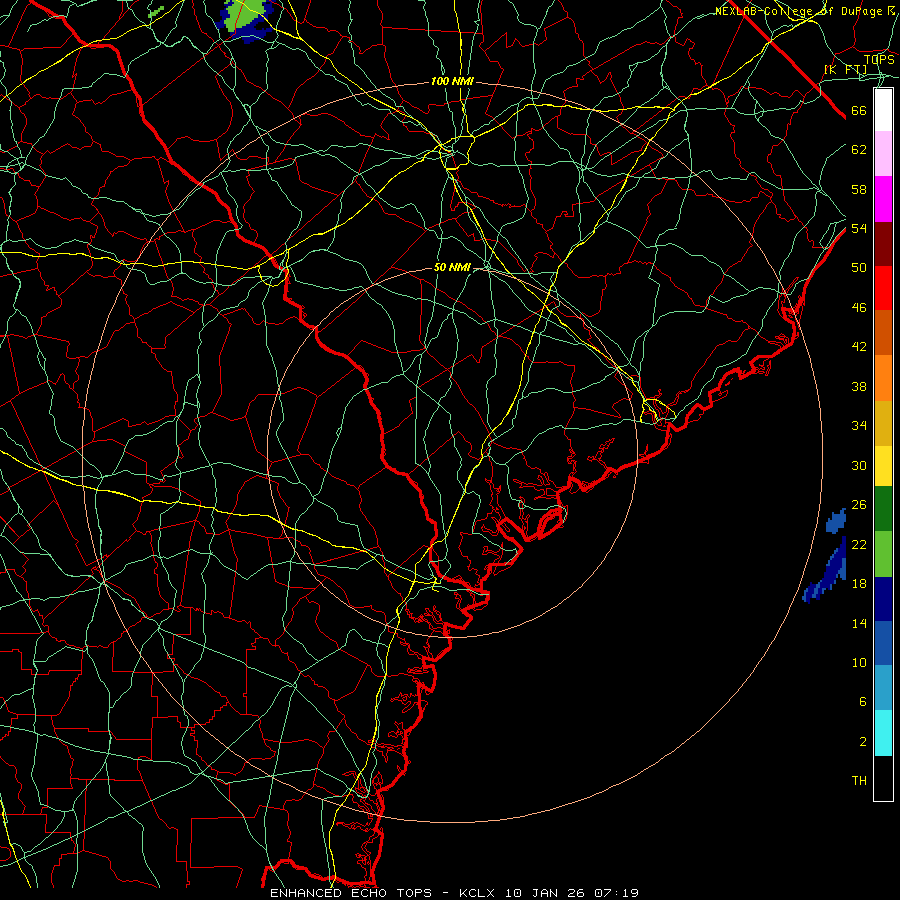Click the 100 NMI range ring label

click(452, 82)
